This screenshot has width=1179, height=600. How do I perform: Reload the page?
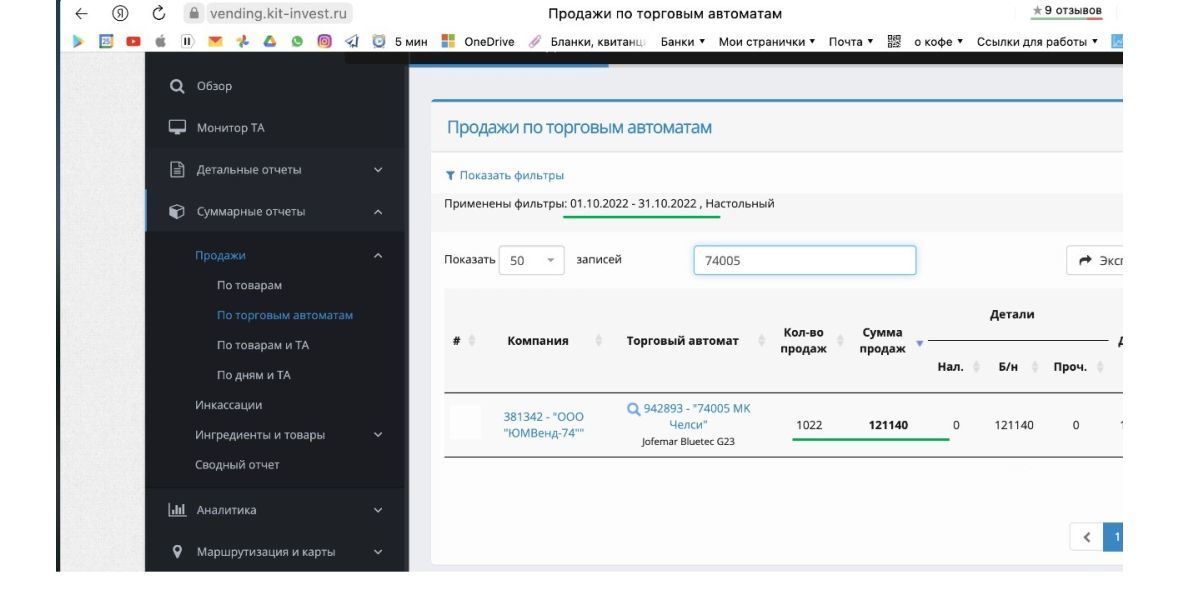(x=159, y=14)
